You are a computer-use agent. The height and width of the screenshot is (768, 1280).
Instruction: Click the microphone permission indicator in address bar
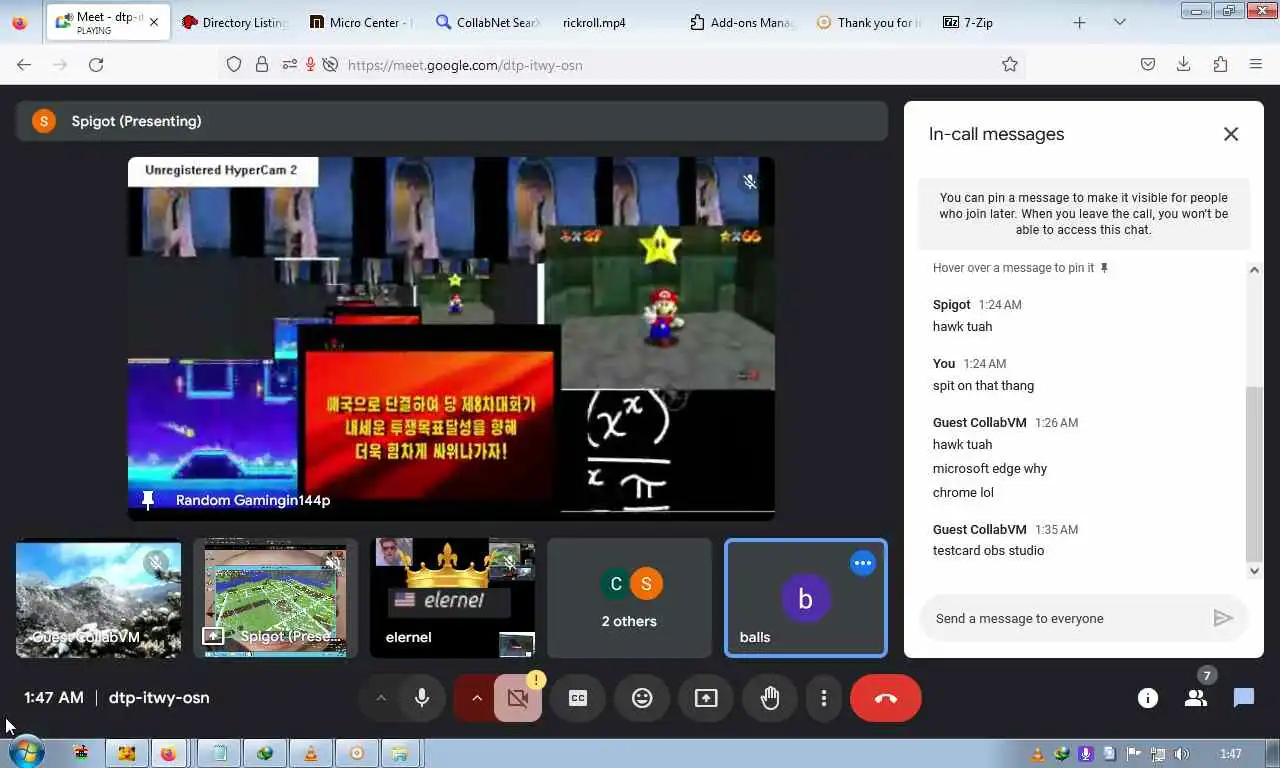pyautogui.click(x=310, y=64)
